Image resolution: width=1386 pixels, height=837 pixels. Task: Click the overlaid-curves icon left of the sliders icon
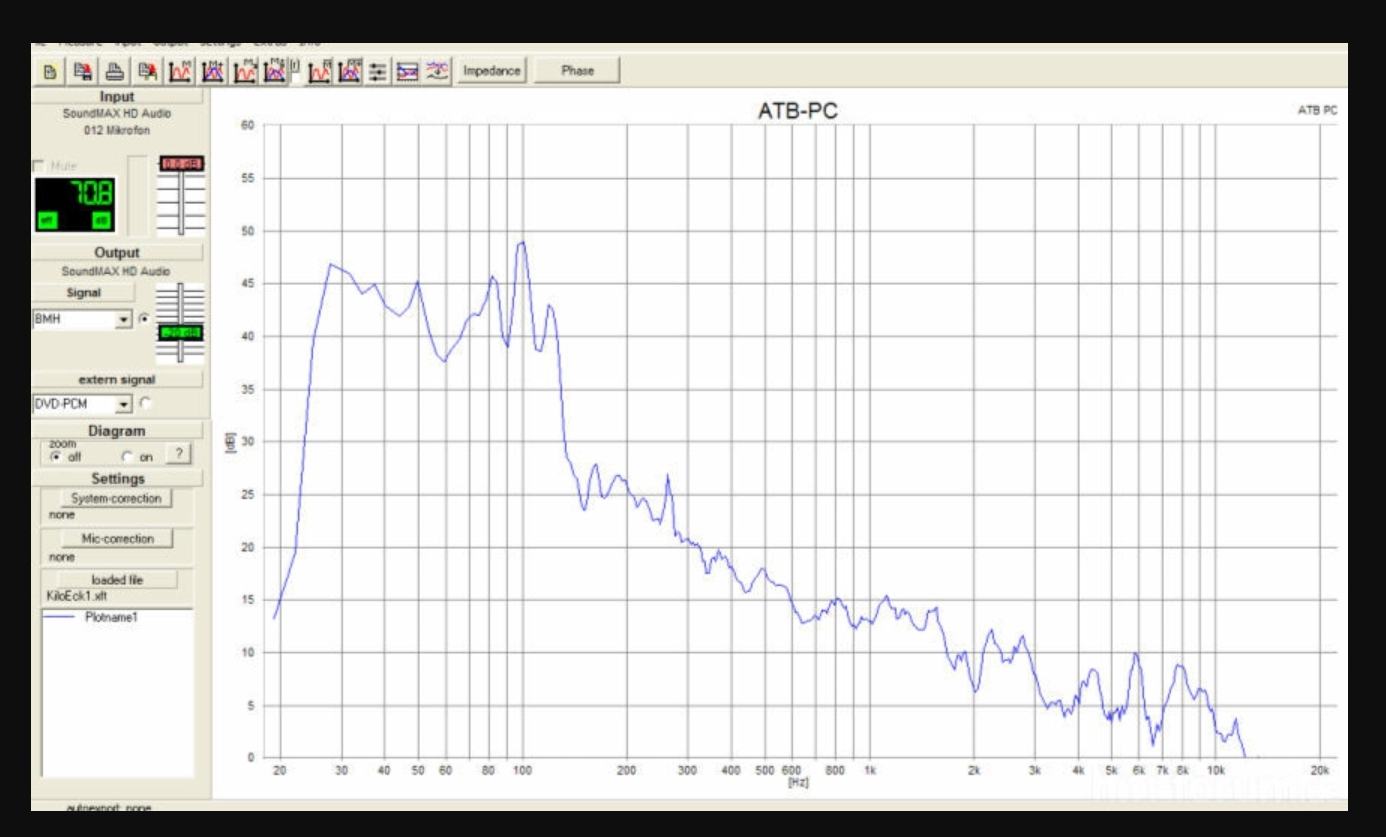(x=349, y=71)
